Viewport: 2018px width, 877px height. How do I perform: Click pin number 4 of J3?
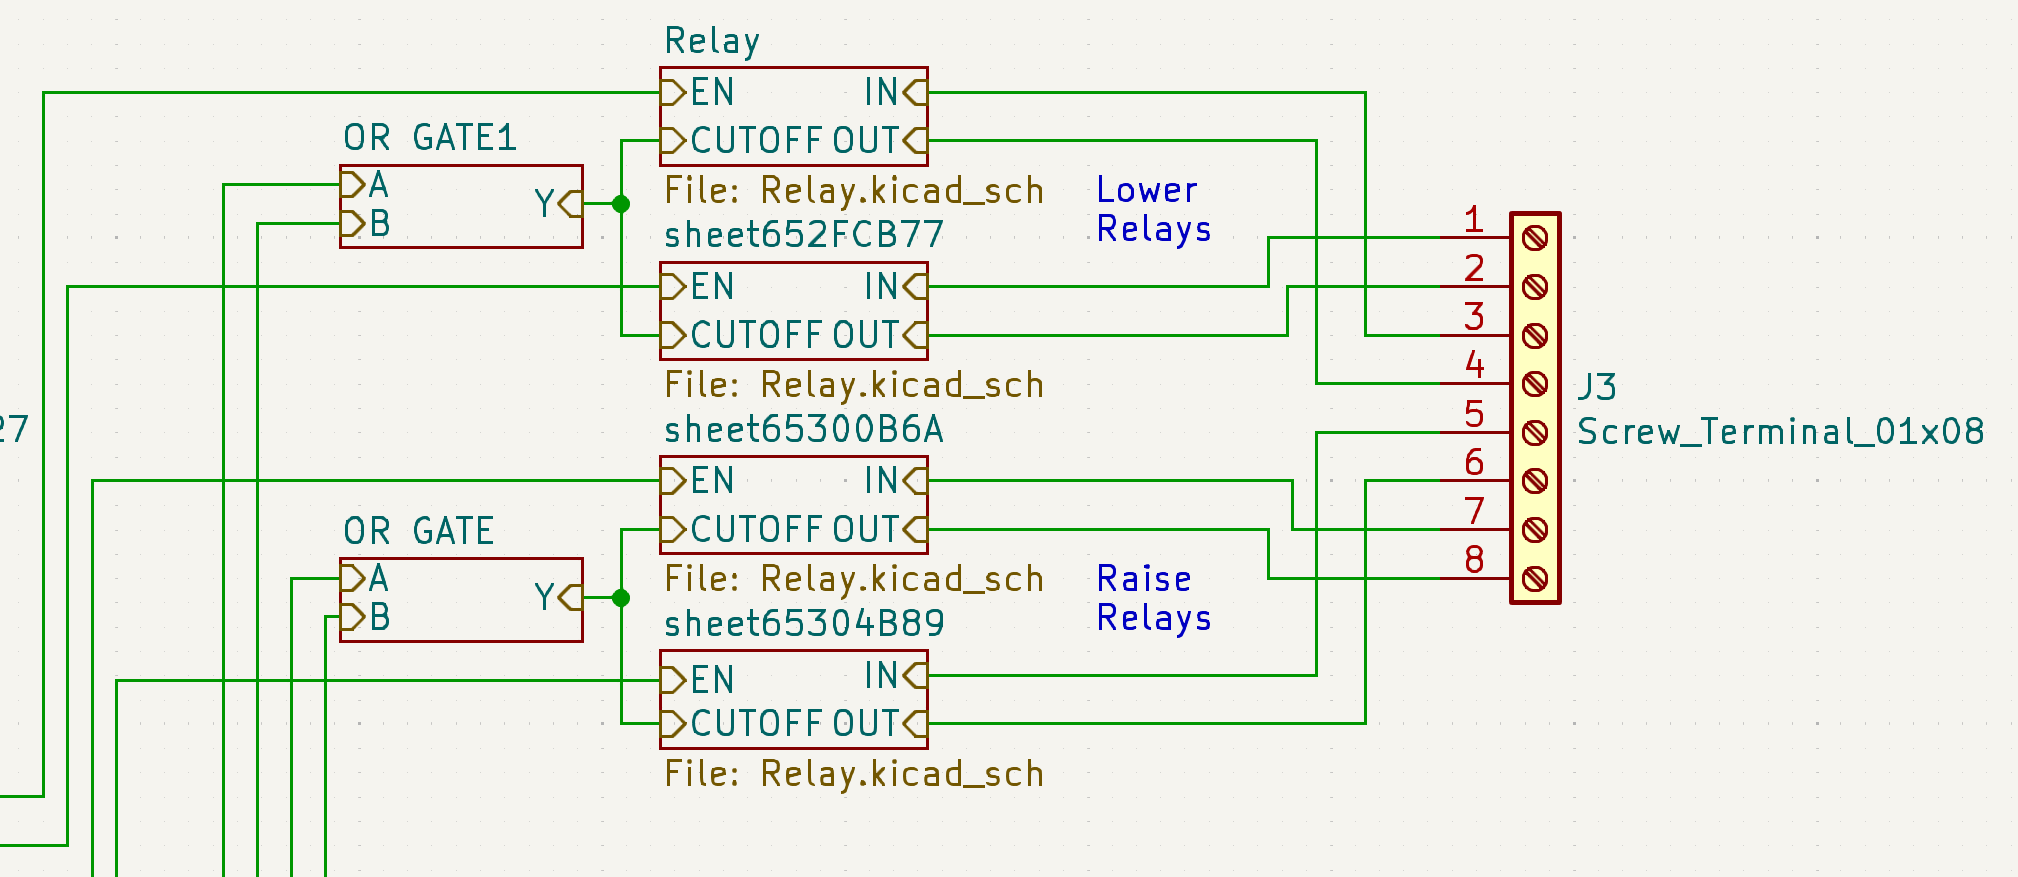(1474, 365)
